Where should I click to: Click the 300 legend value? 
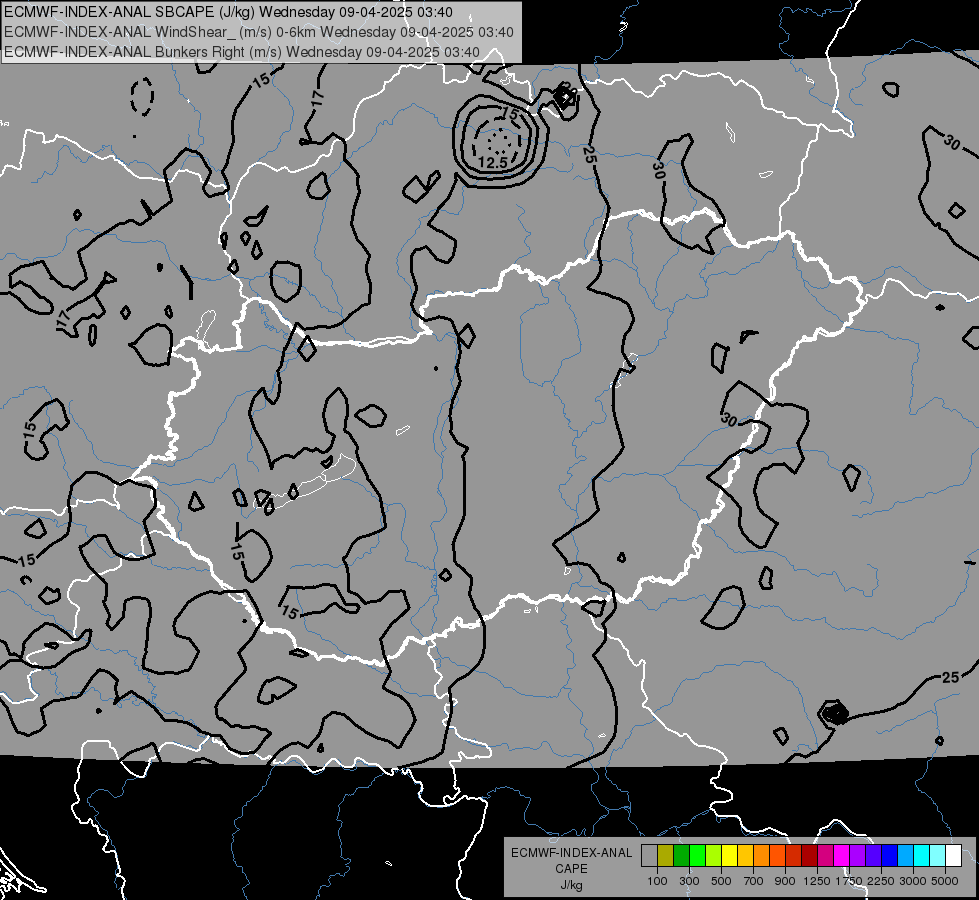click(x=689, y=881)
